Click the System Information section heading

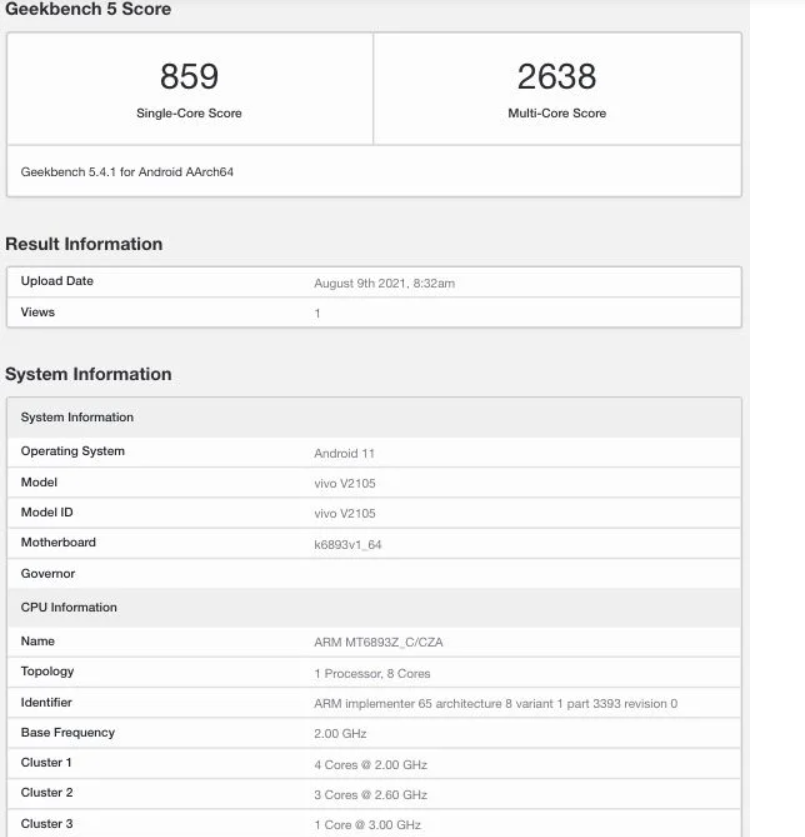(89, 374)
